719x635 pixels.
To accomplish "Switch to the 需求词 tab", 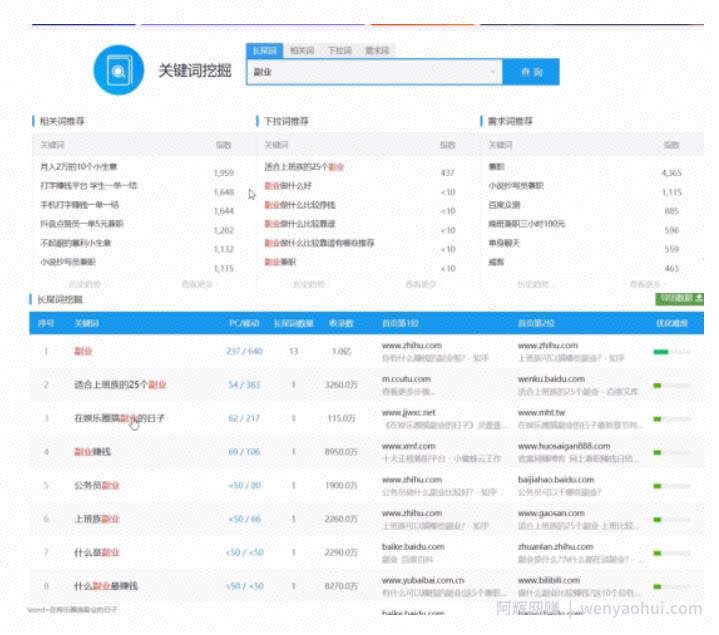I will click(x=377, y=50).
